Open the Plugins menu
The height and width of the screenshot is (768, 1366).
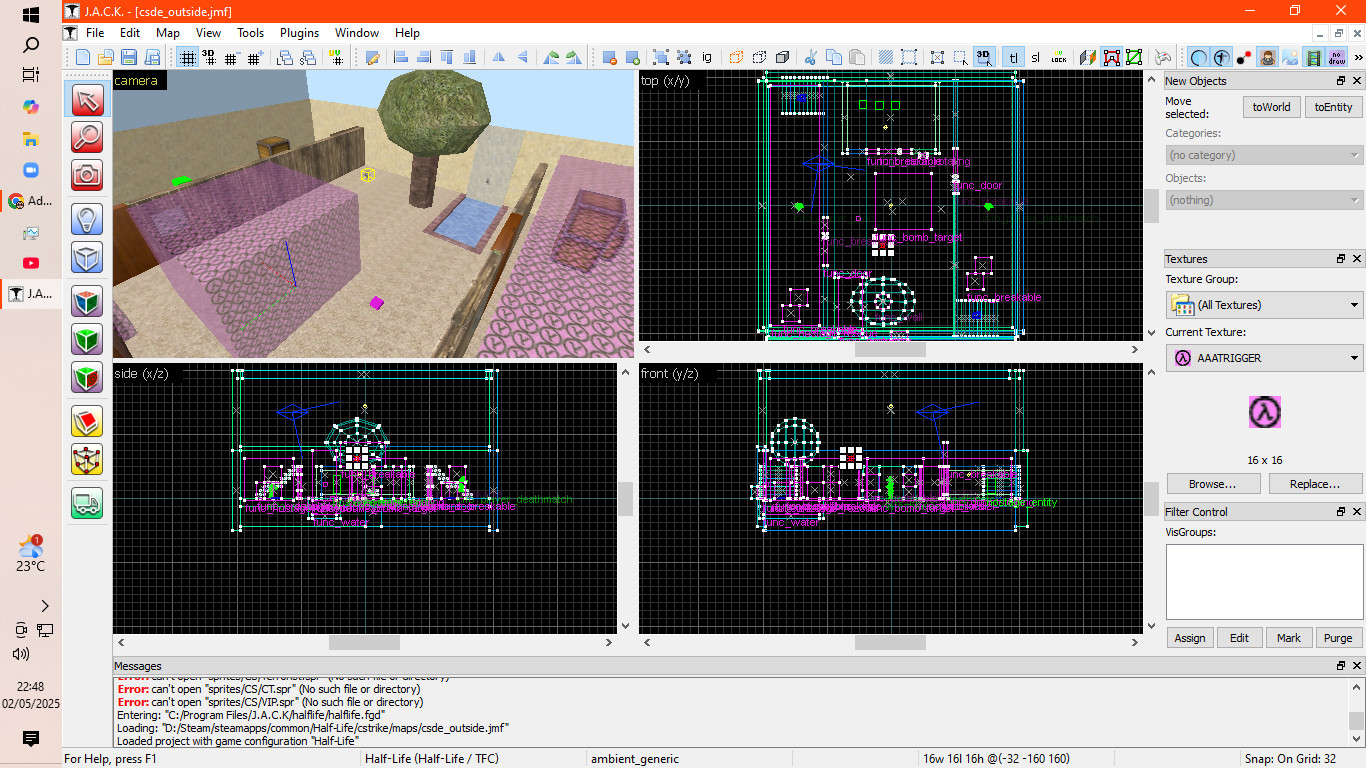[299, 33]
